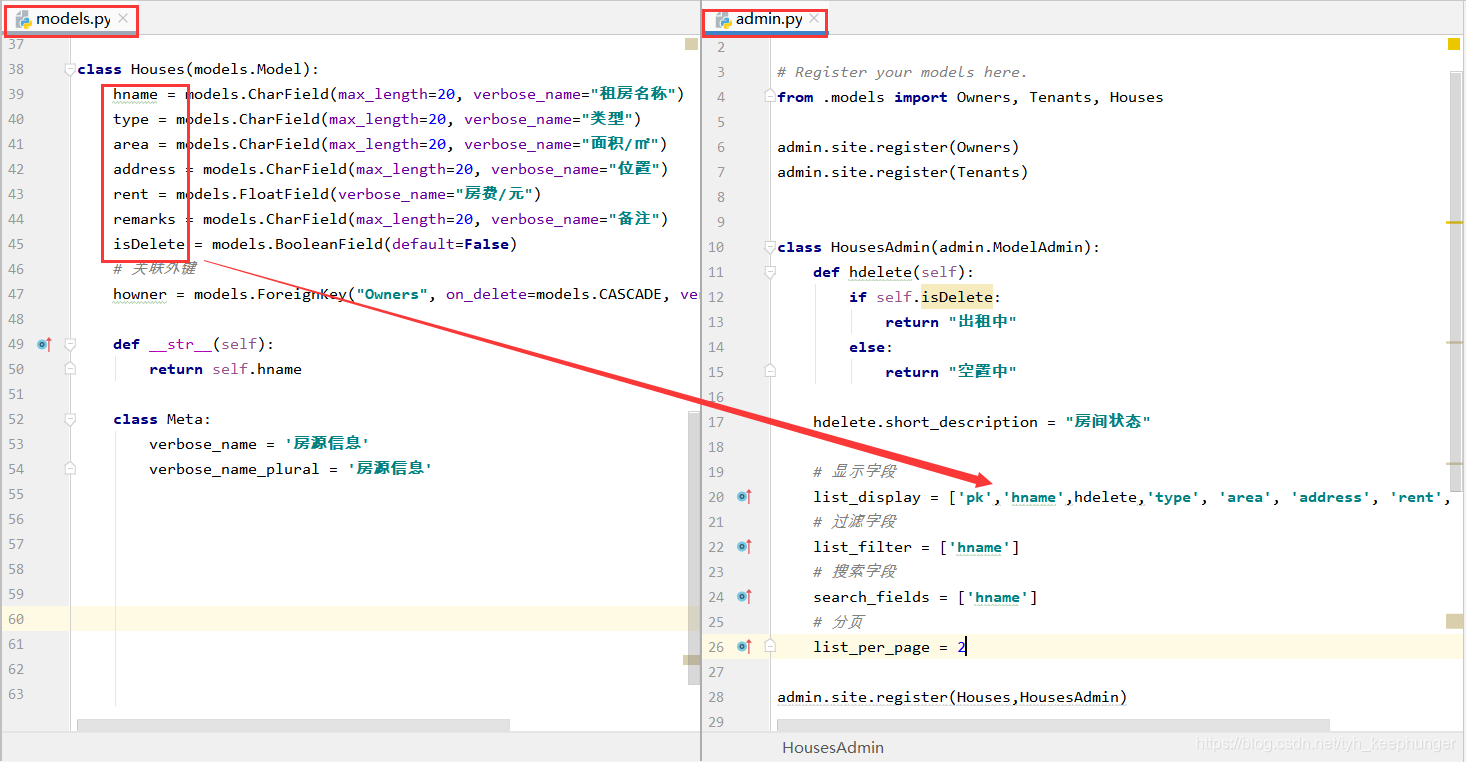Click HousesAdmin breadcrumb at the bottom
1466x762 pixels.
(833, 747)
